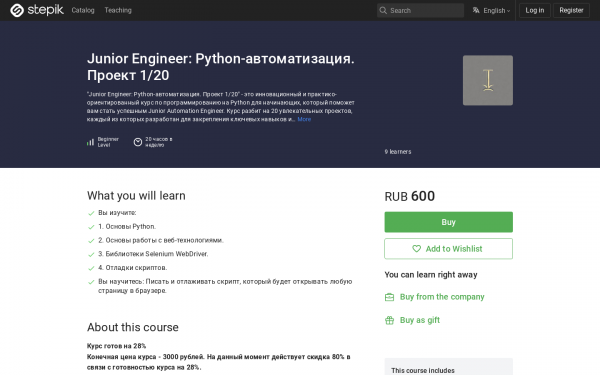
Task: Click the gift box icon
Action: tap(389, 320)
